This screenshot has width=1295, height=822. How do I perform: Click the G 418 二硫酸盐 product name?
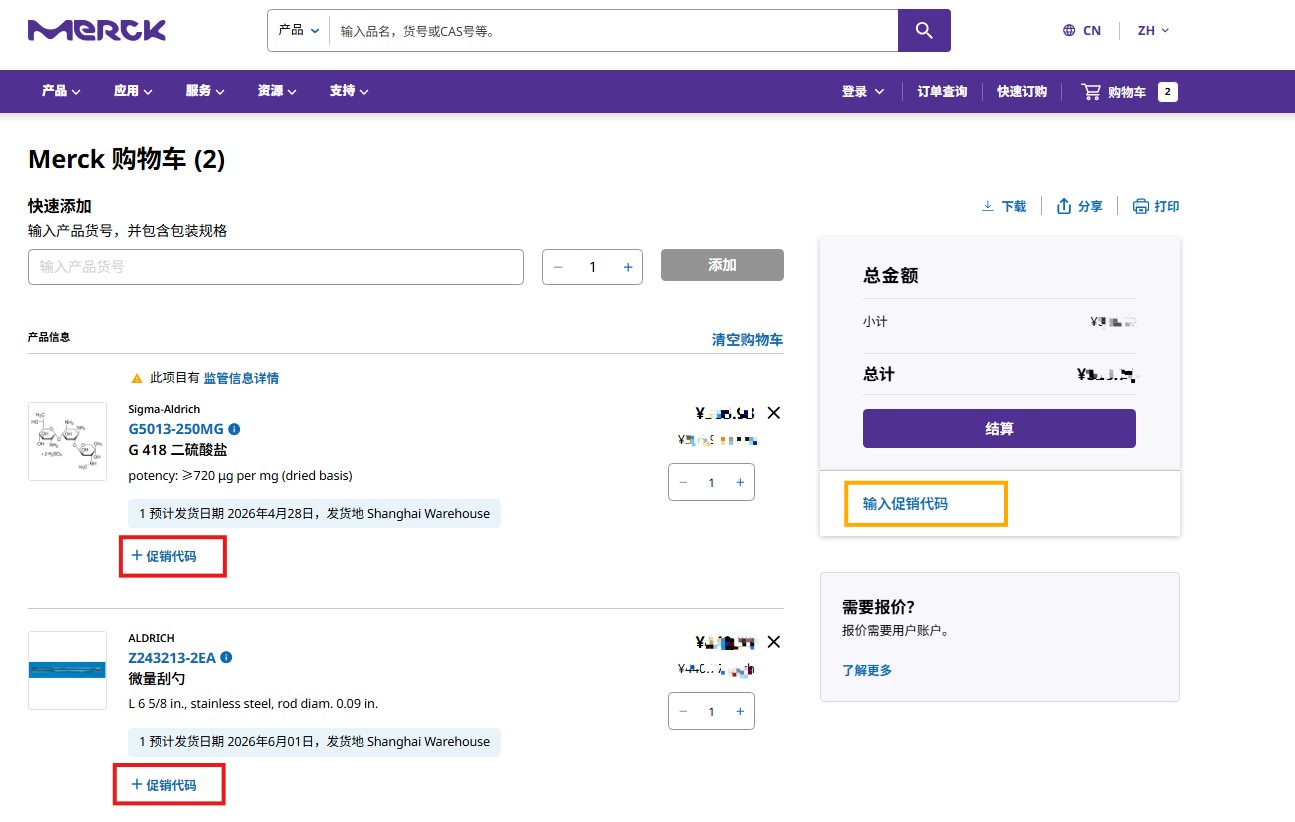[x=178, y=450]
